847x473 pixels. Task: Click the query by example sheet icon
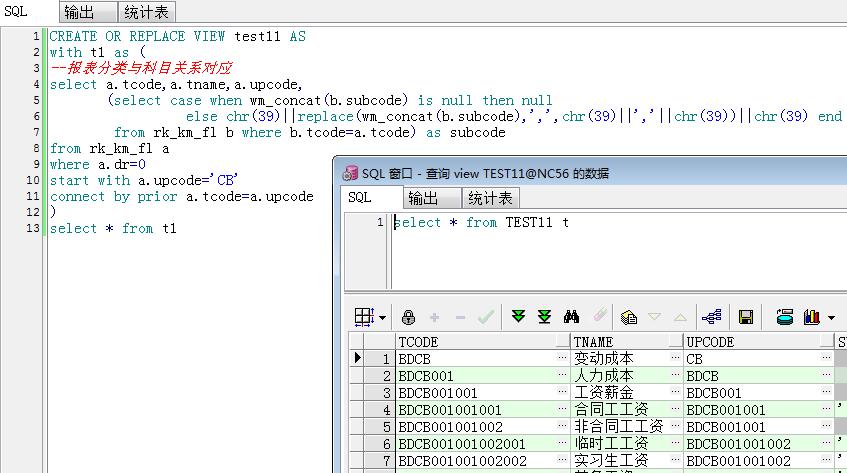(x=629, y=317)
